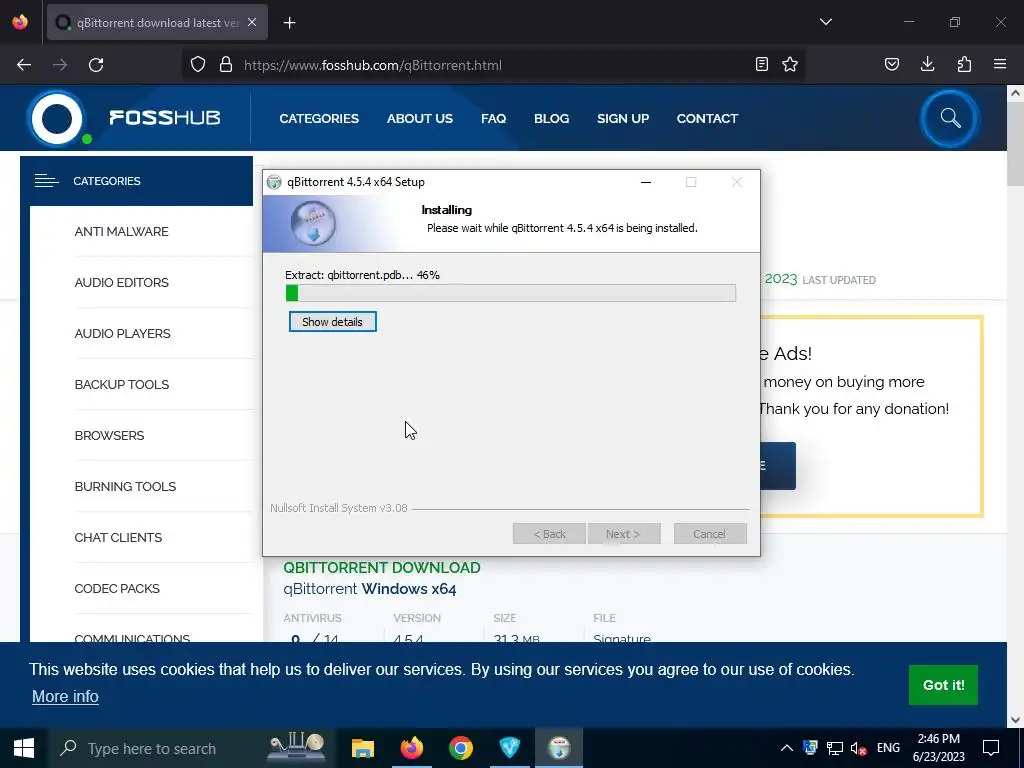Select AUDIO EDITORS category

tap(121, 283)
